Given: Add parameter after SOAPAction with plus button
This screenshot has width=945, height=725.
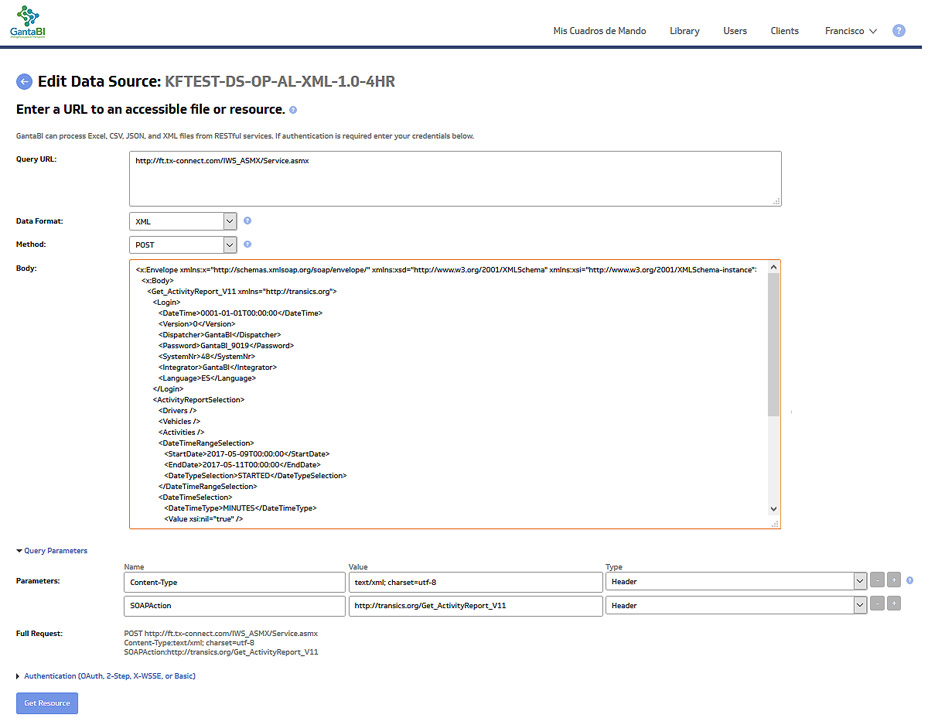Looking at the screenshot, I should point(894,603).
